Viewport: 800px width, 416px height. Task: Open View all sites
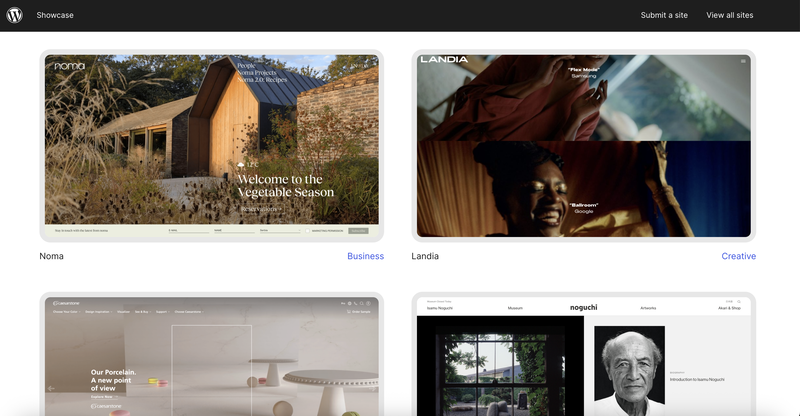click(729, 15)
